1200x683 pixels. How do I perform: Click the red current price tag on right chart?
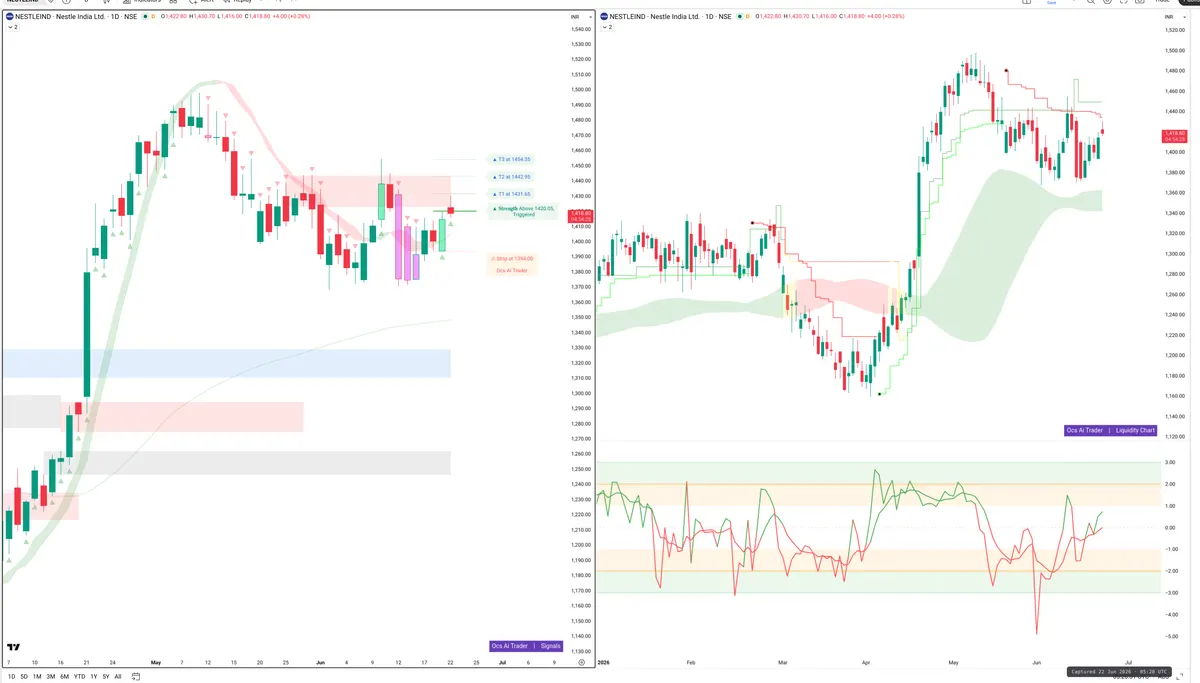[1173, 135]
